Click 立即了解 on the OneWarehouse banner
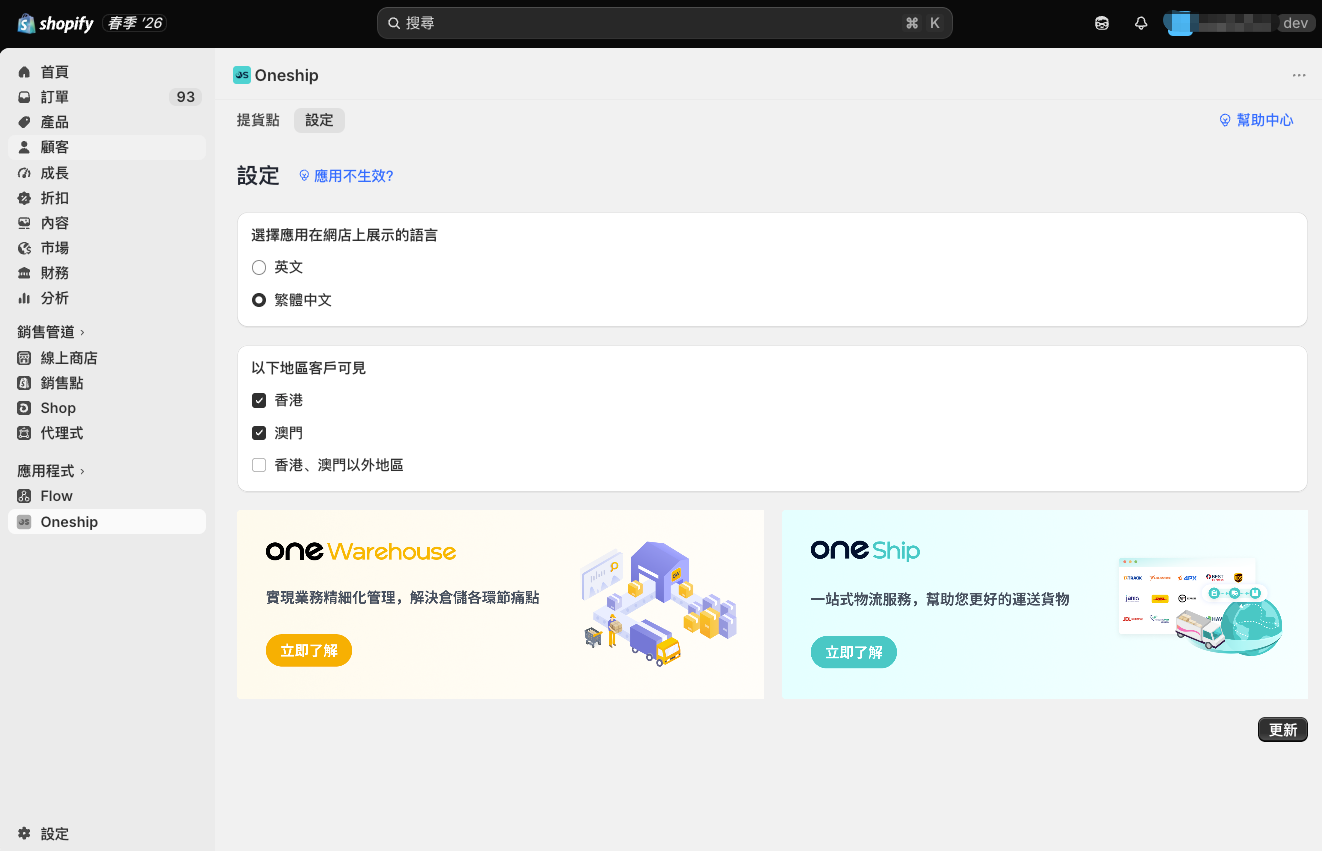This screenshot has height=851, width=1322. tap(309, 651)
